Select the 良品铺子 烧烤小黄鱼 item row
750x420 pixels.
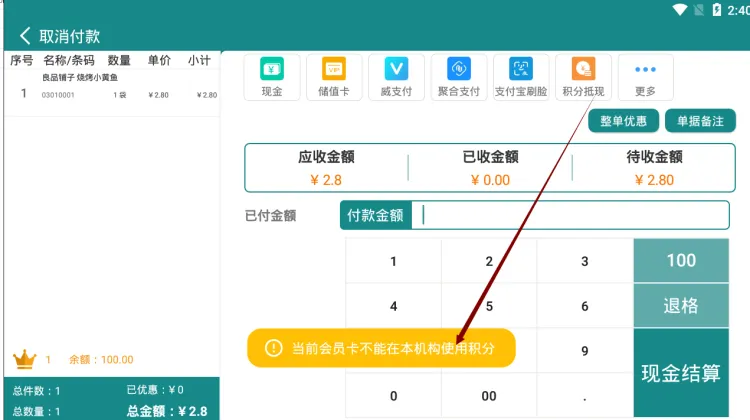click(x=110, y=87)
